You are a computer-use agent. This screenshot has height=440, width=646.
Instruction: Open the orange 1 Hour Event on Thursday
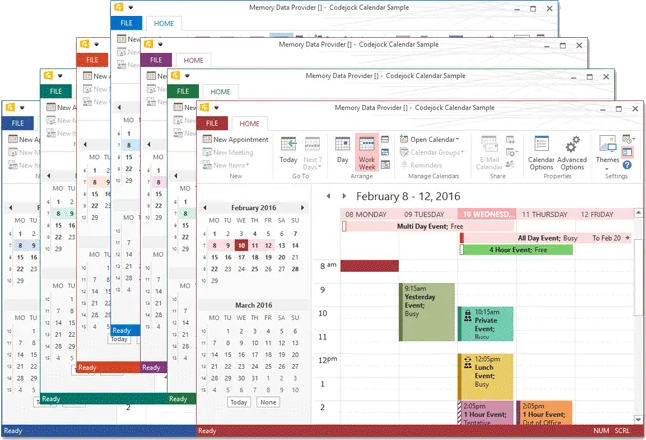point(544,412)
